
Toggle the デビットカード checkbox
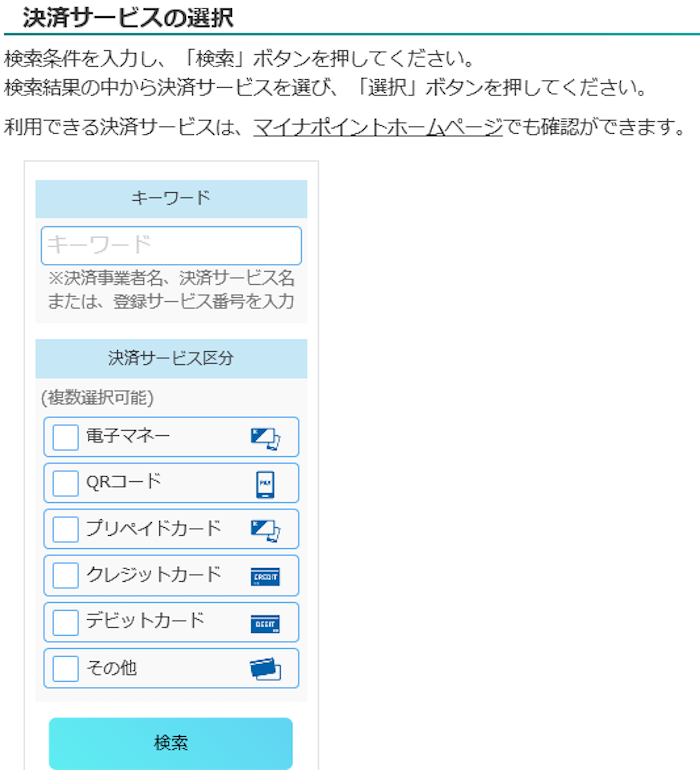[66, 622]
